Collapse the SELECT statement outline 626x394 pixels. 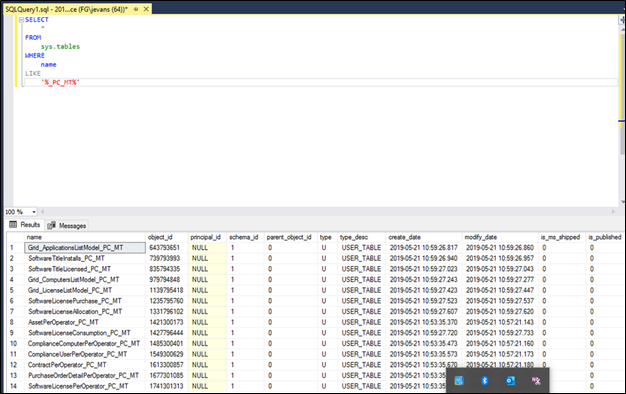(21, 20)
